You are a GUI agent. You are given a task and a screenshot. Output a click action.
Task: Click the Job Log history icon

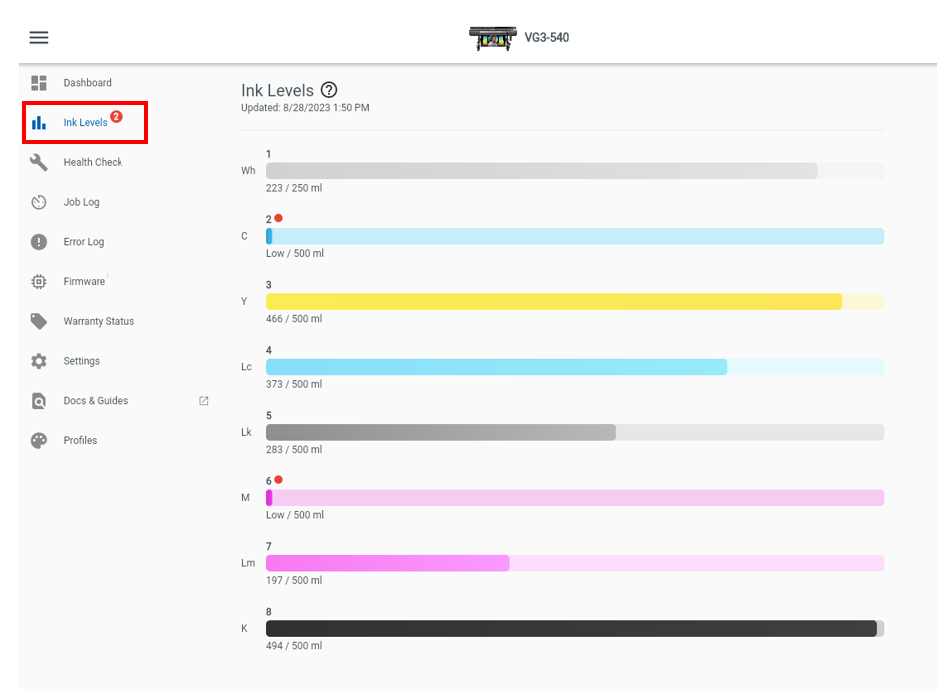[x=39, y=202]
